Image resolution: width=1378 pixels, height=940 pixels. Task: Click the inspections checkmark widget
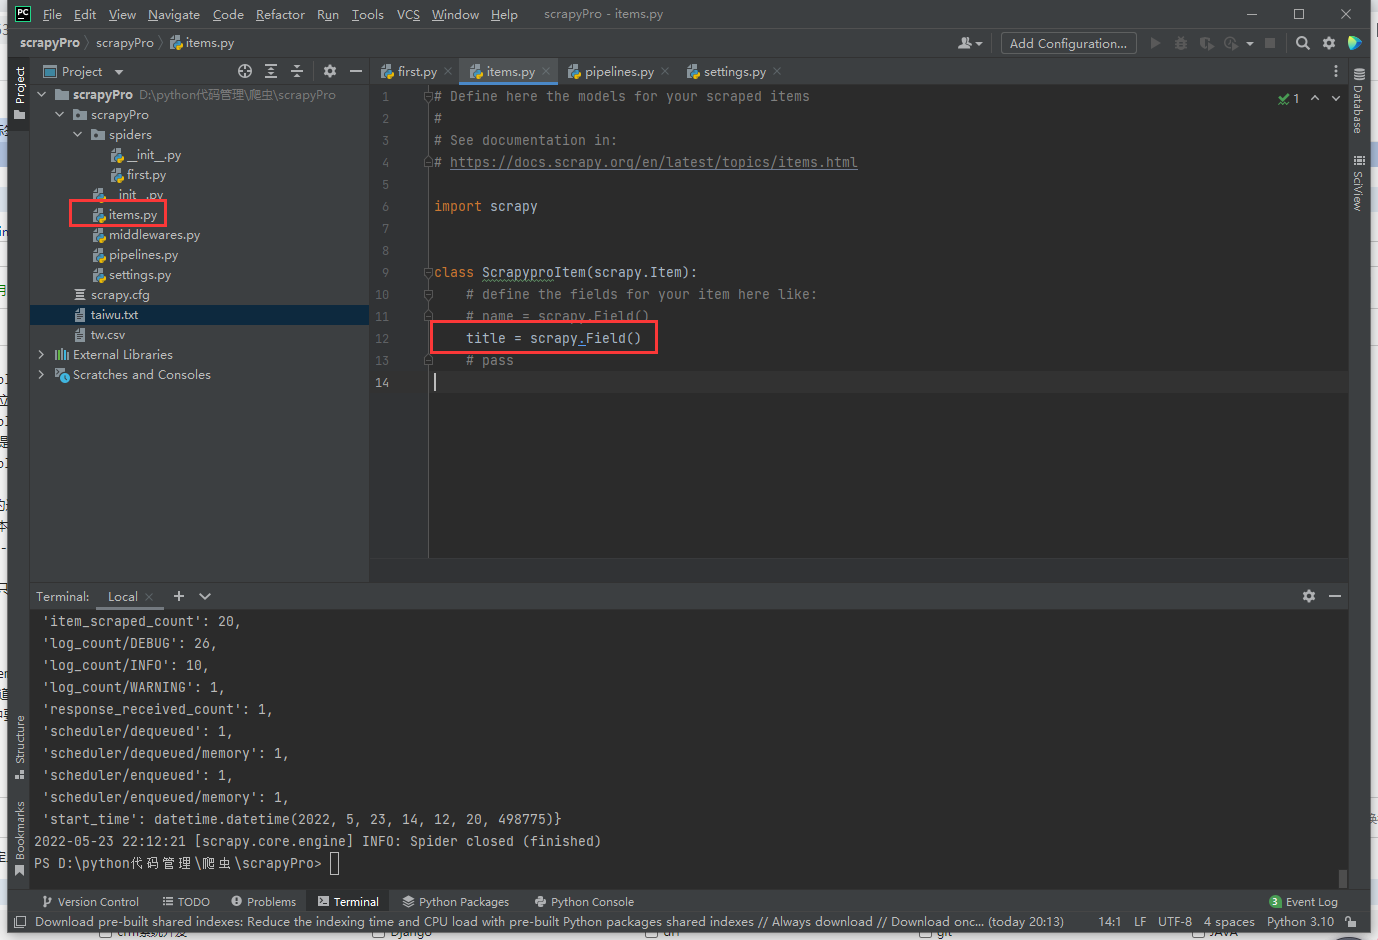[1289, 98]
